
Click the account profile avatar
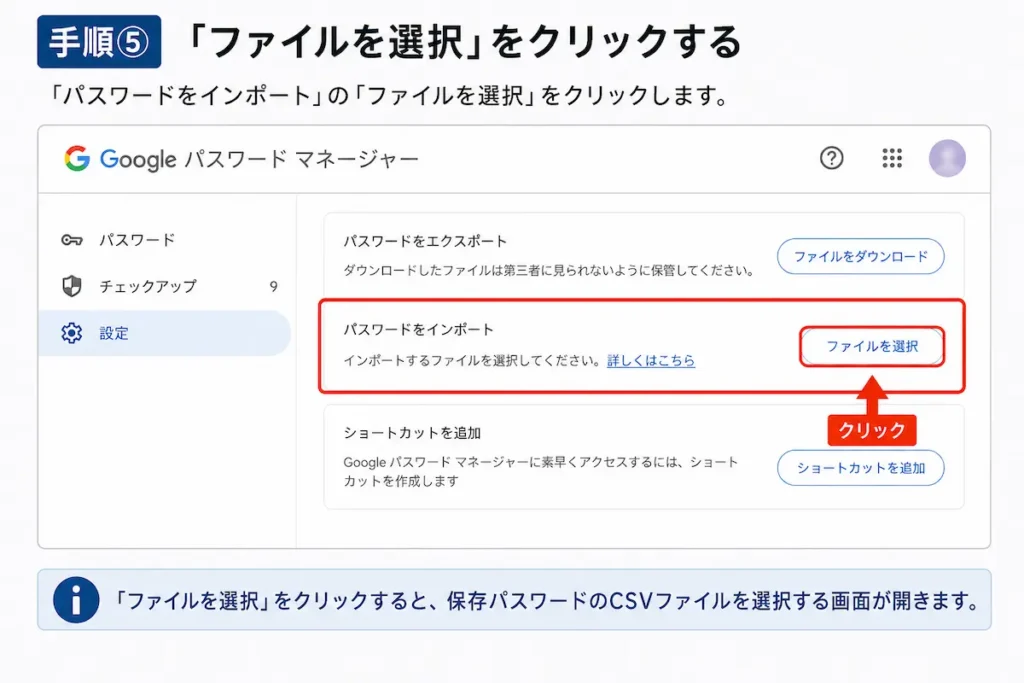pos(947,158)
